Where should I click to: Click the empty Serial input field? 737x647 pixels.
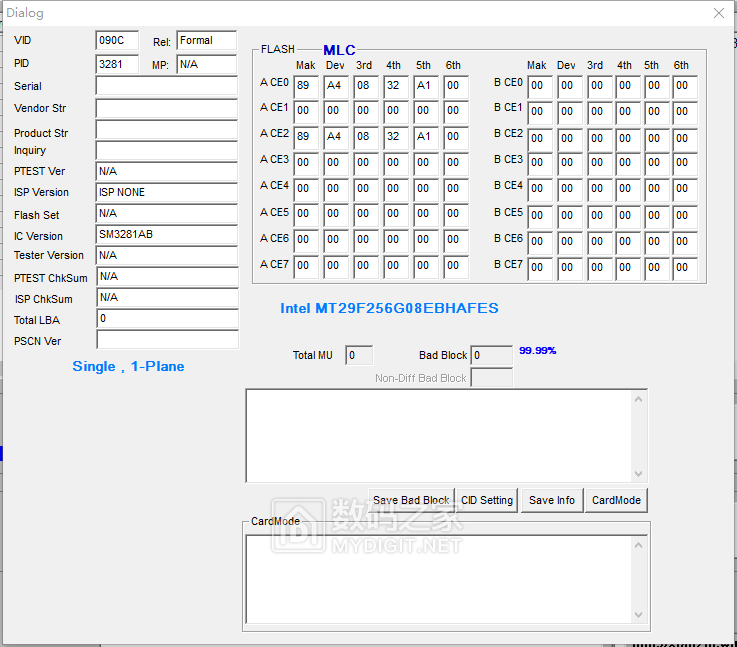point(166,86)
